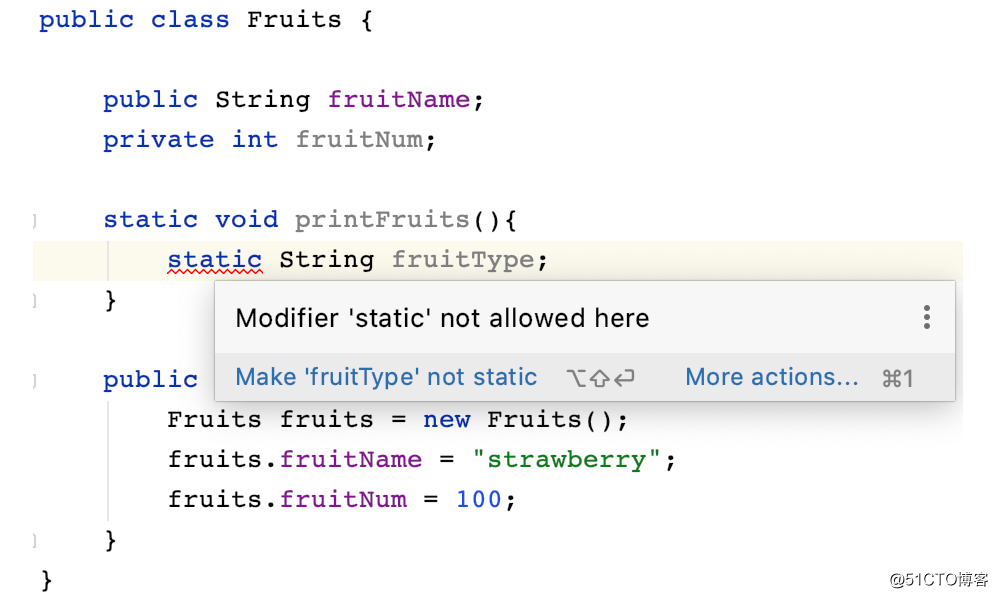The width and height of the screenshot is (998, 598).
Task: Click the error message "Modifier 'static' not allowed here"
Action: pos(442,318)
